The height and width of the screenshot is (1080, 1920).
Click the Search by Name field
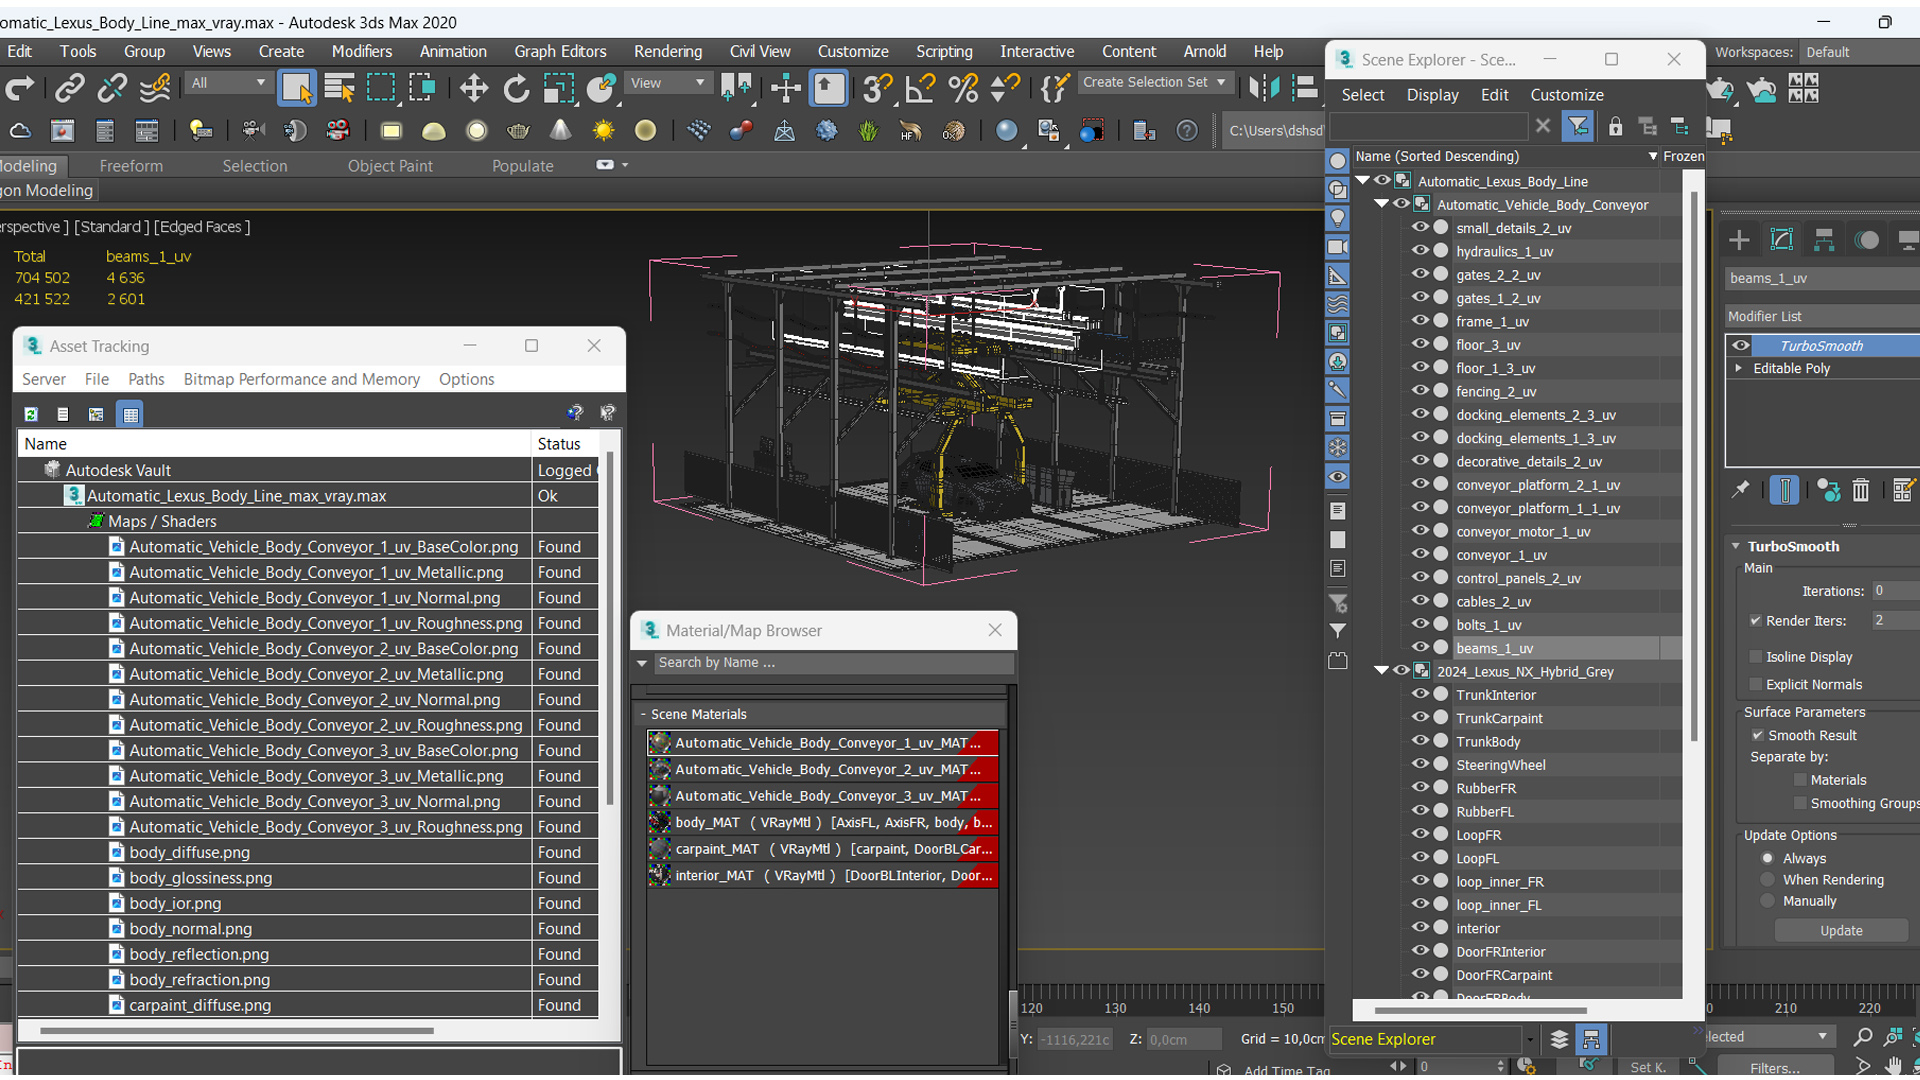click(832, 663)
